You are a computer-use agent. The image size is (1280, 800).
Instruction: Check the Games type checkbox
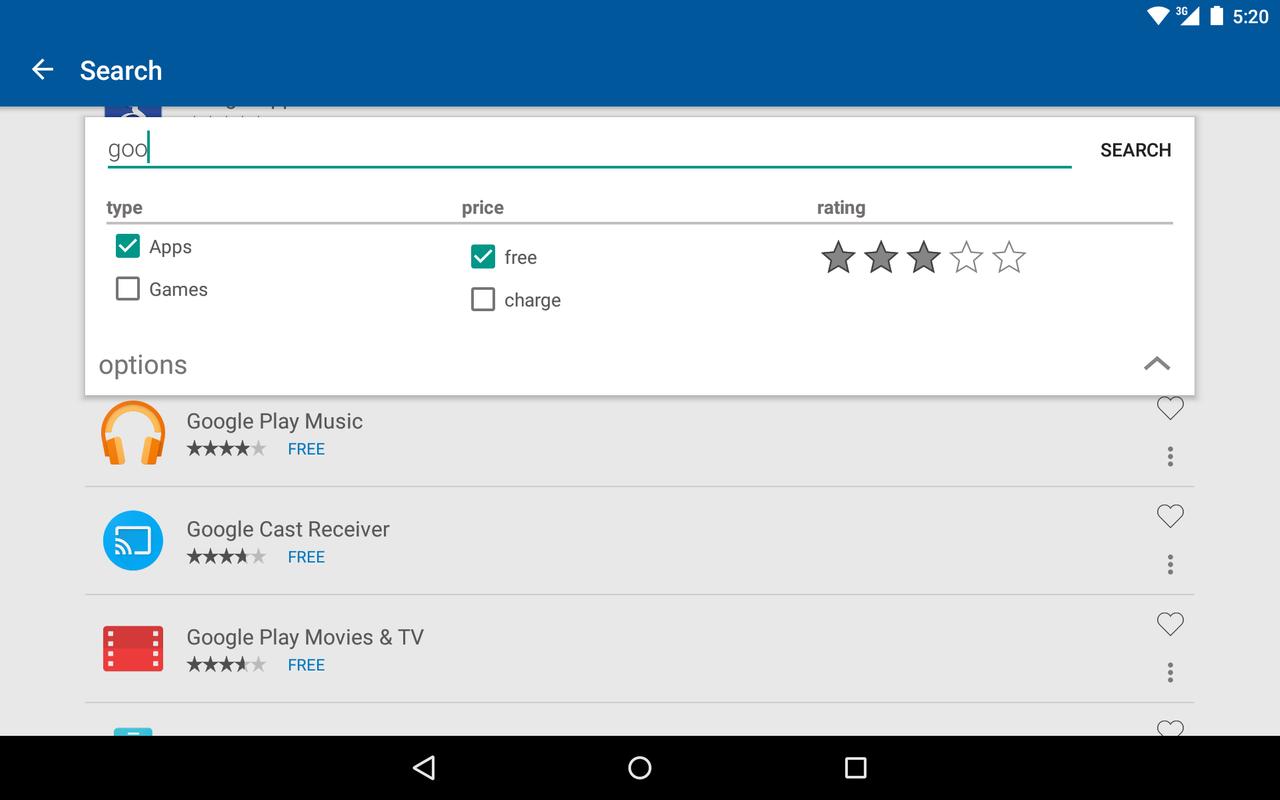(128, 289)
